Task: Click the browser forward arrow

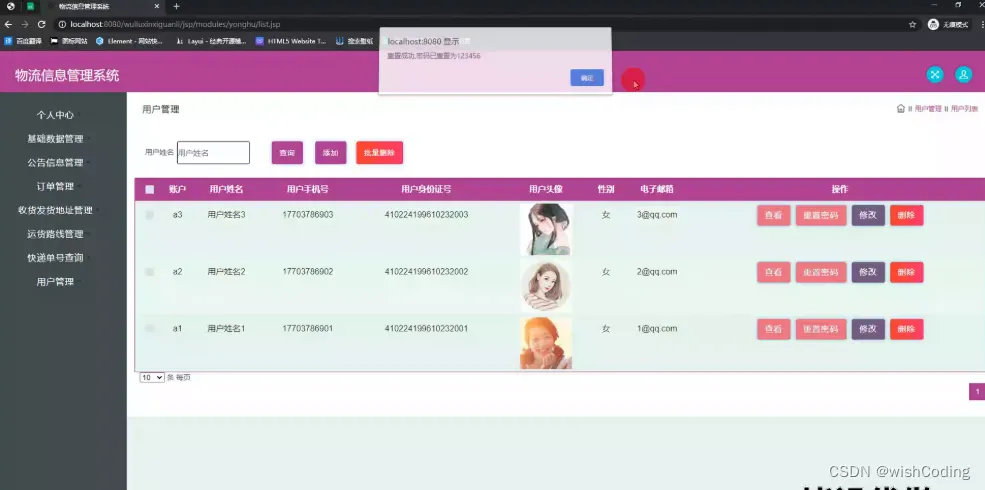Action: point(24,24)
